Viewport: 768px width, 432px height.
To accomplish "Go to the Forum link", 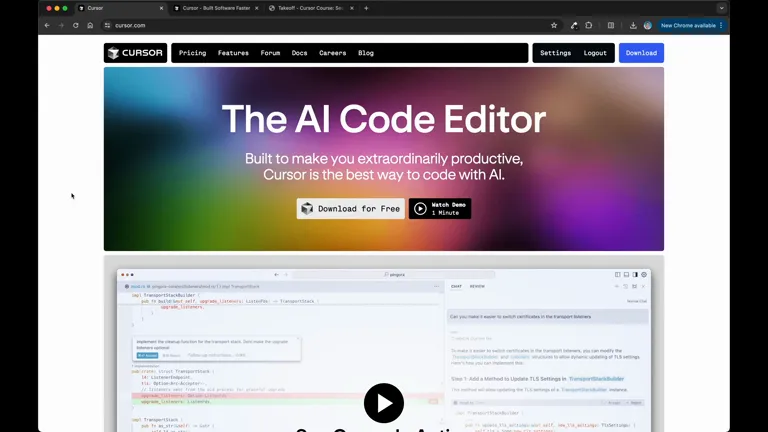I will pos(270,53).
